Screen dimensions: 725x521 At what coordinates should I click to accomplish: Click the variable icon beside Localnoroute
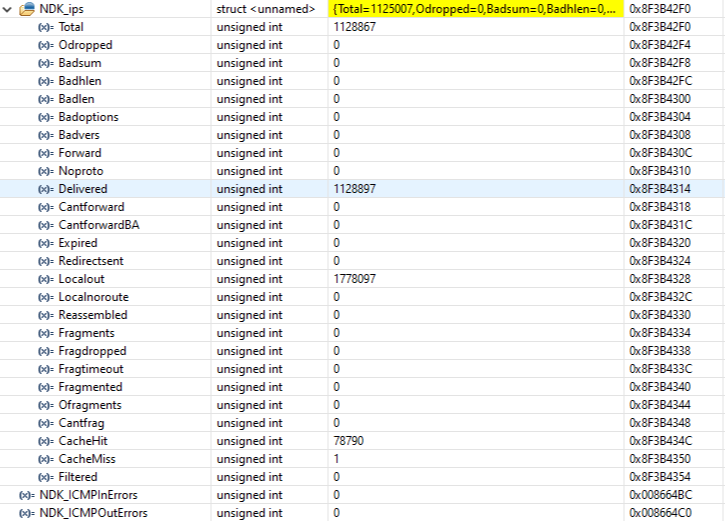[46, 298]
